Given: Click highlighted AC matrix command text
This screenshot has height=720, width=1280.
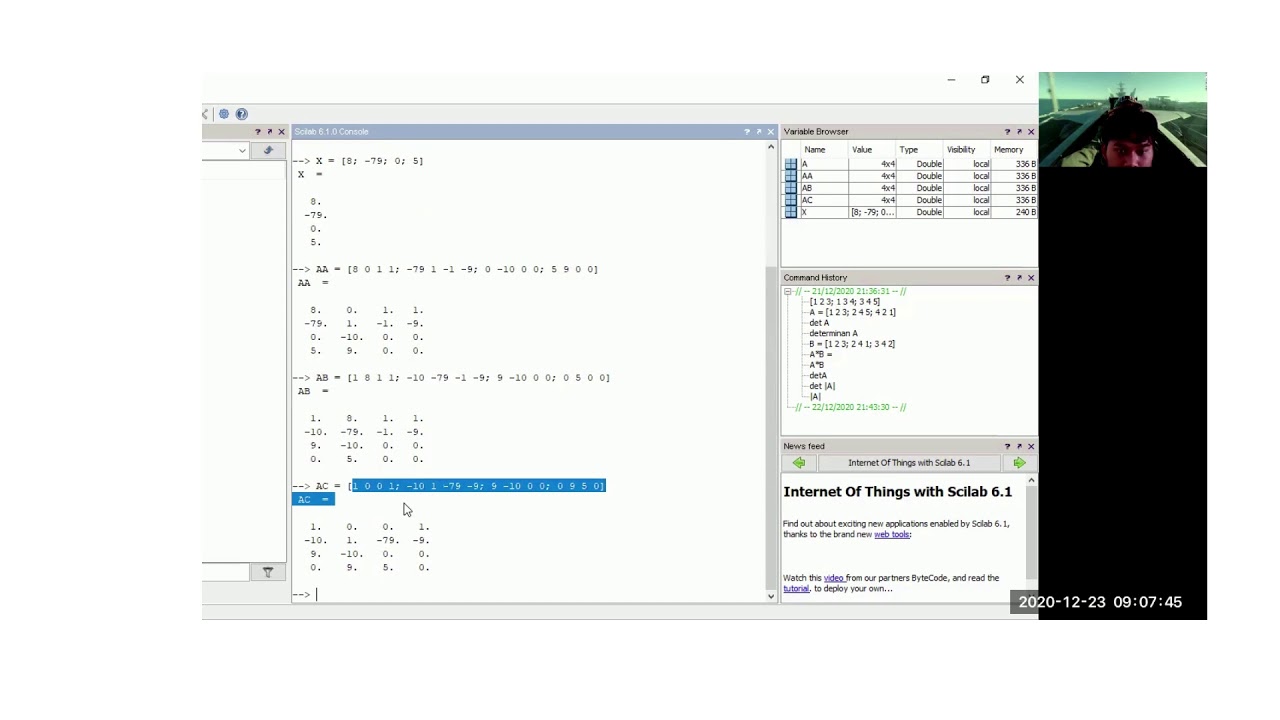Looking at the screenshot, I should pos(478,486).
